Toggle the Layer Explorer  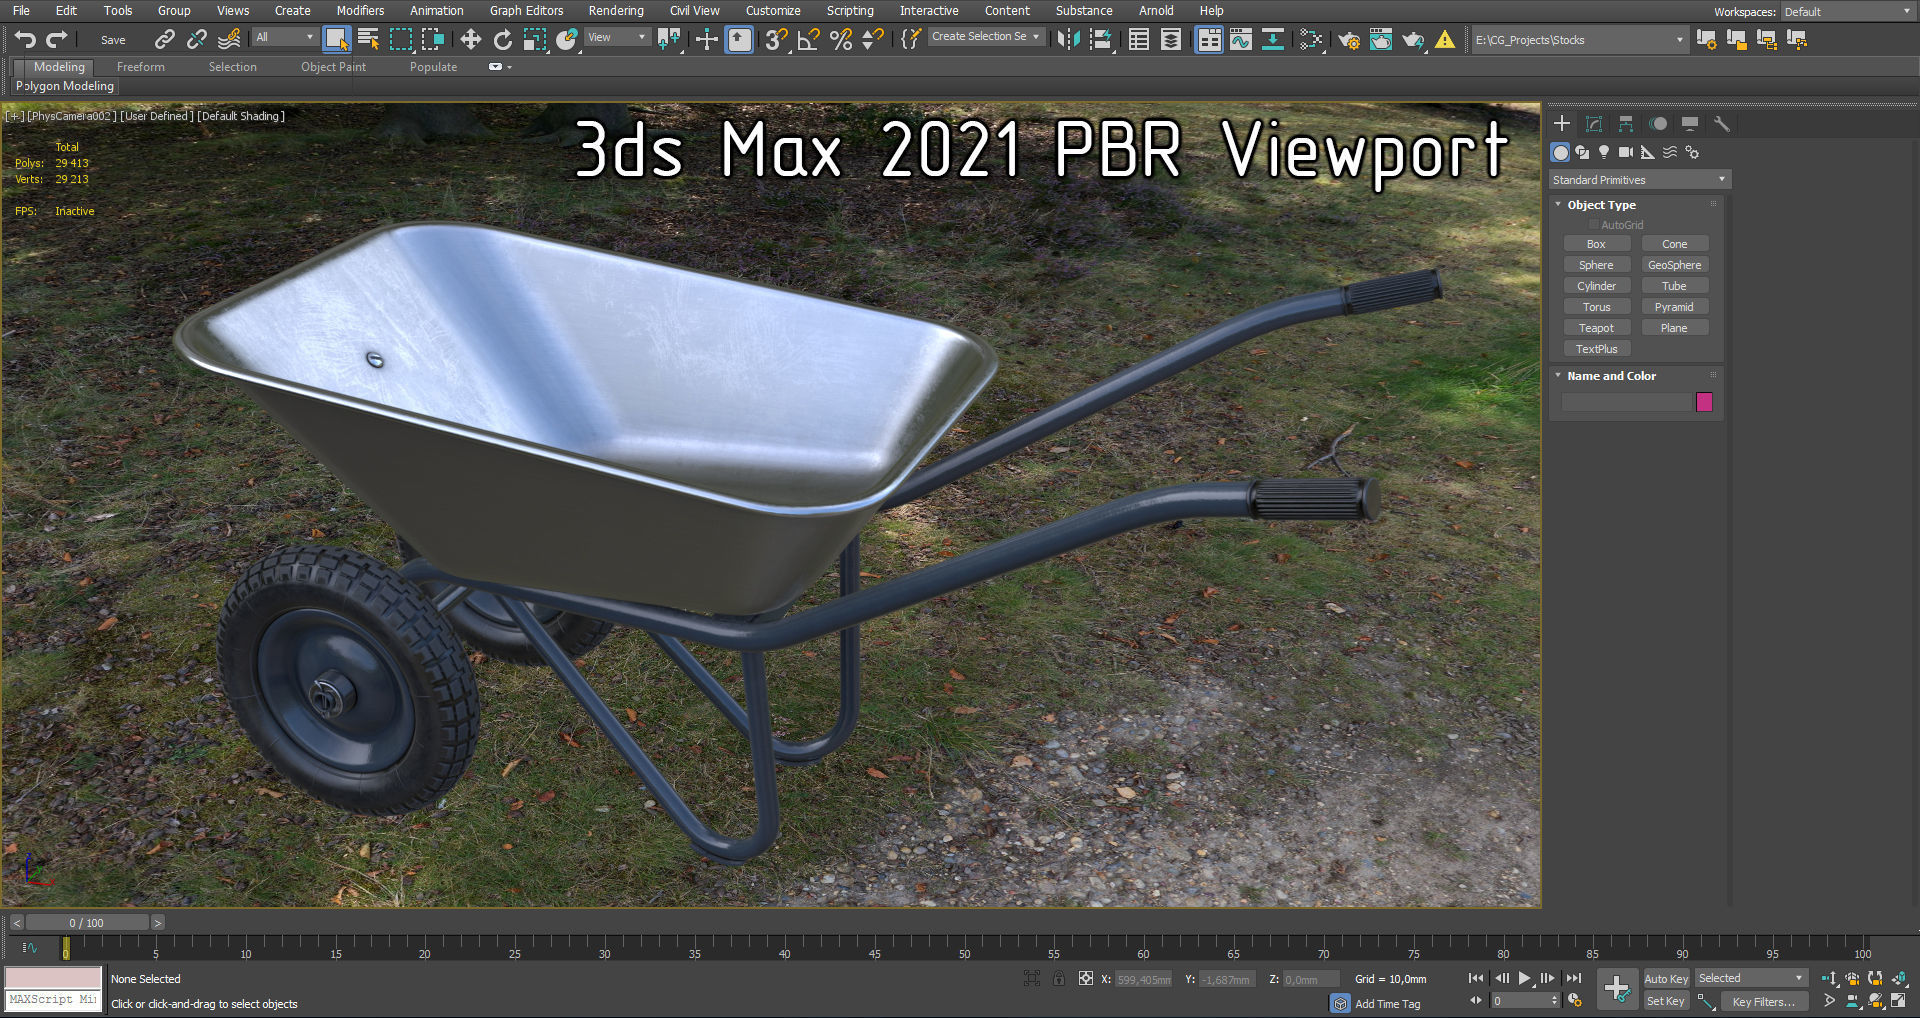[x=1171, y=40]
